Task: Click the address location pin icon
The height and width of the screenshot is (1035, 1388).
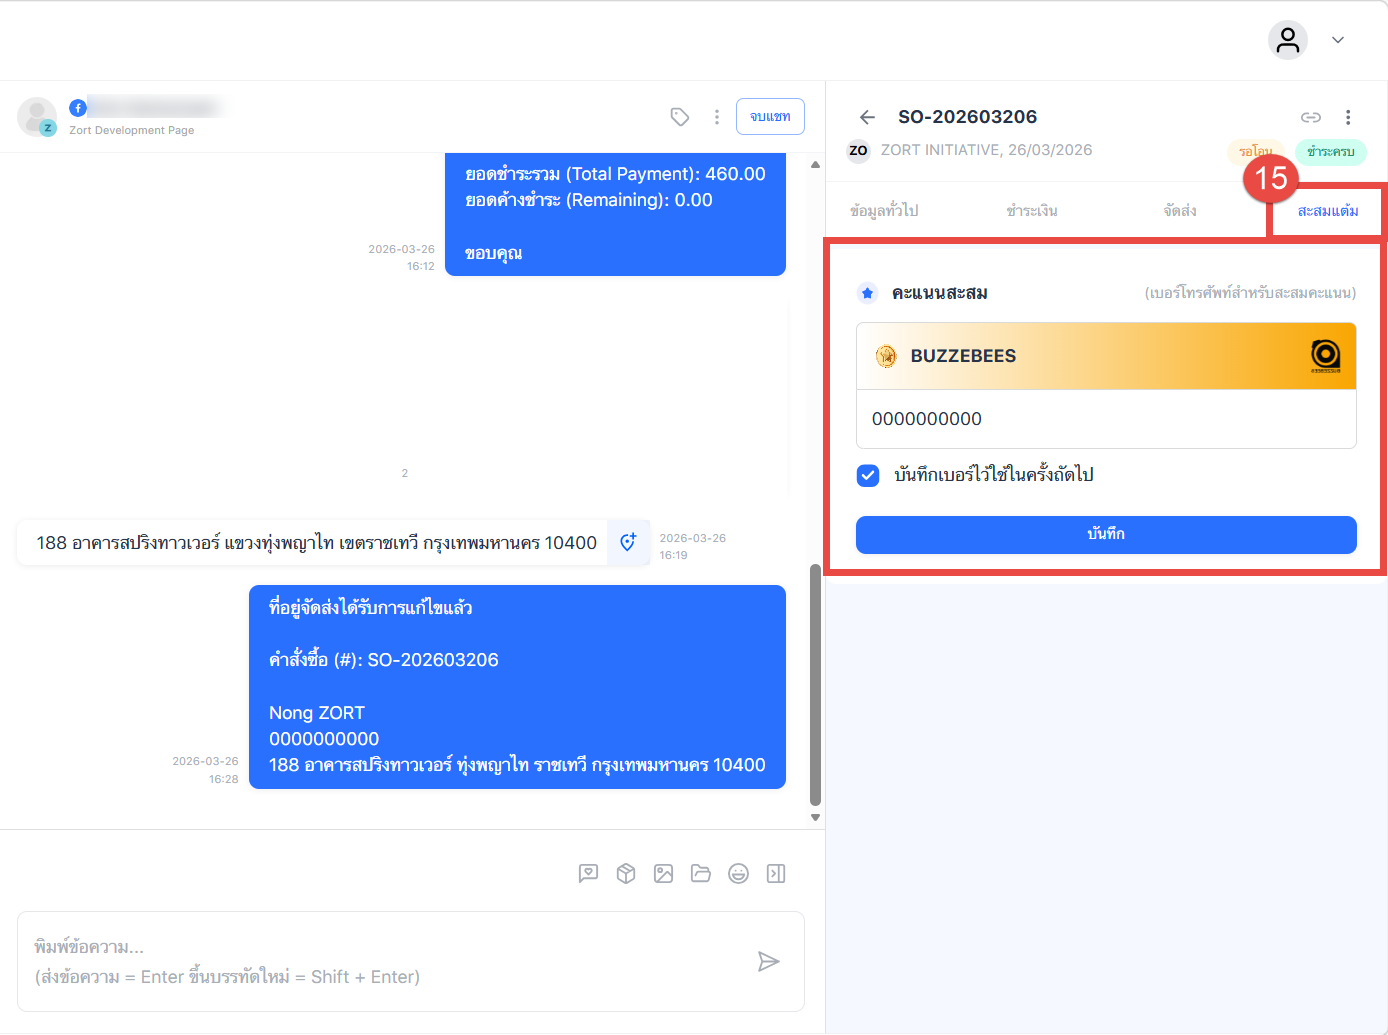Action: coord(628,542)
